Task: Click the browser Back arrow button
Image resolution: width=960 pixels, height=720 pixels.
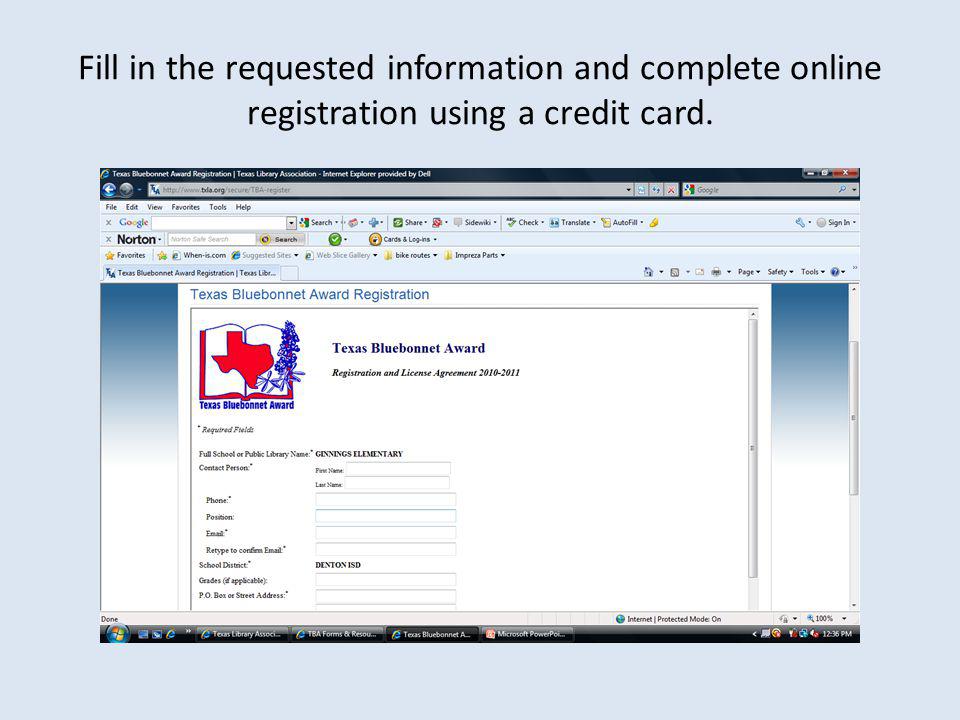Action: (109, 190)
